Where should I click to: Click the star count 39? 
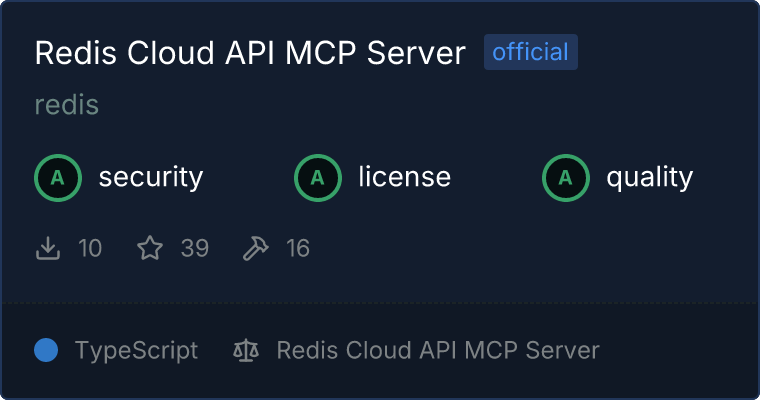click(x=195, y=248)
